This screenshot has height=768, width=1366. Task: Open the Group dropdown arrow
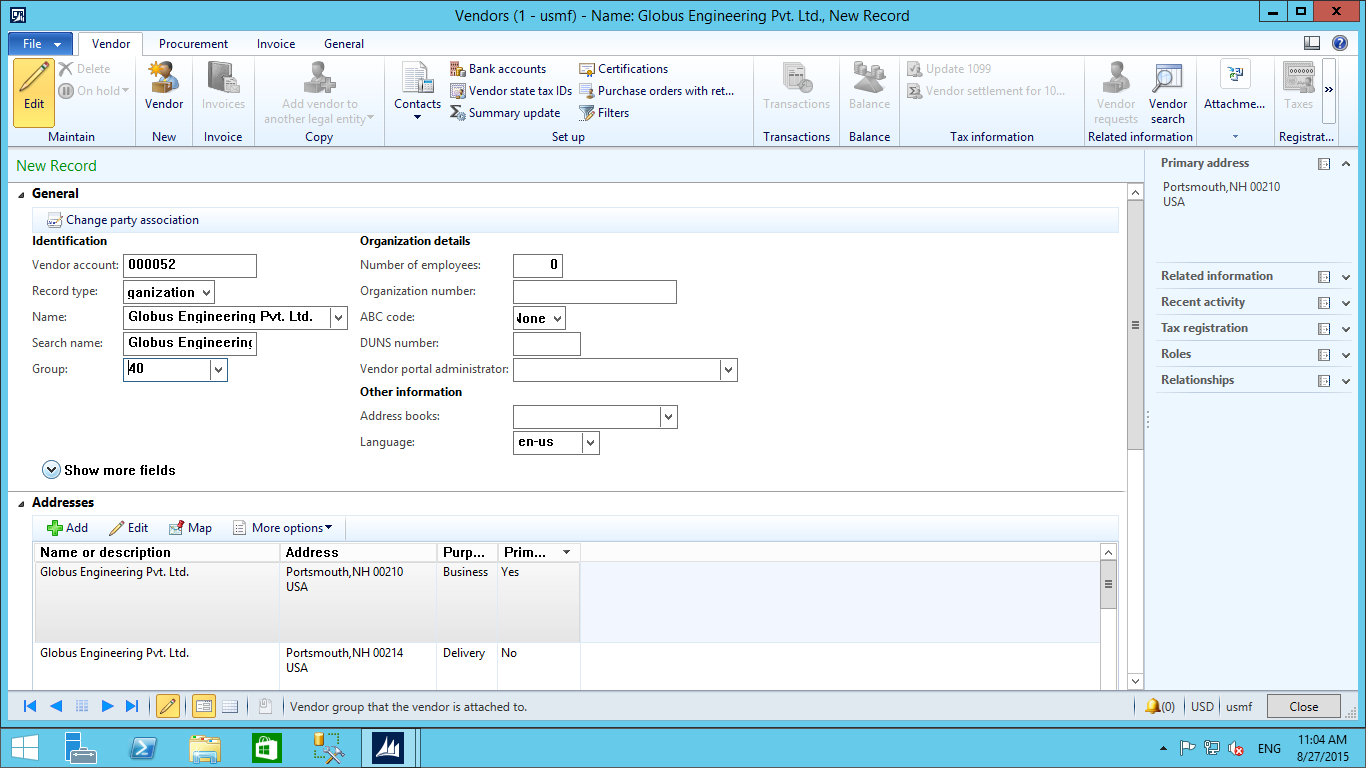click(x=219, y=370)
